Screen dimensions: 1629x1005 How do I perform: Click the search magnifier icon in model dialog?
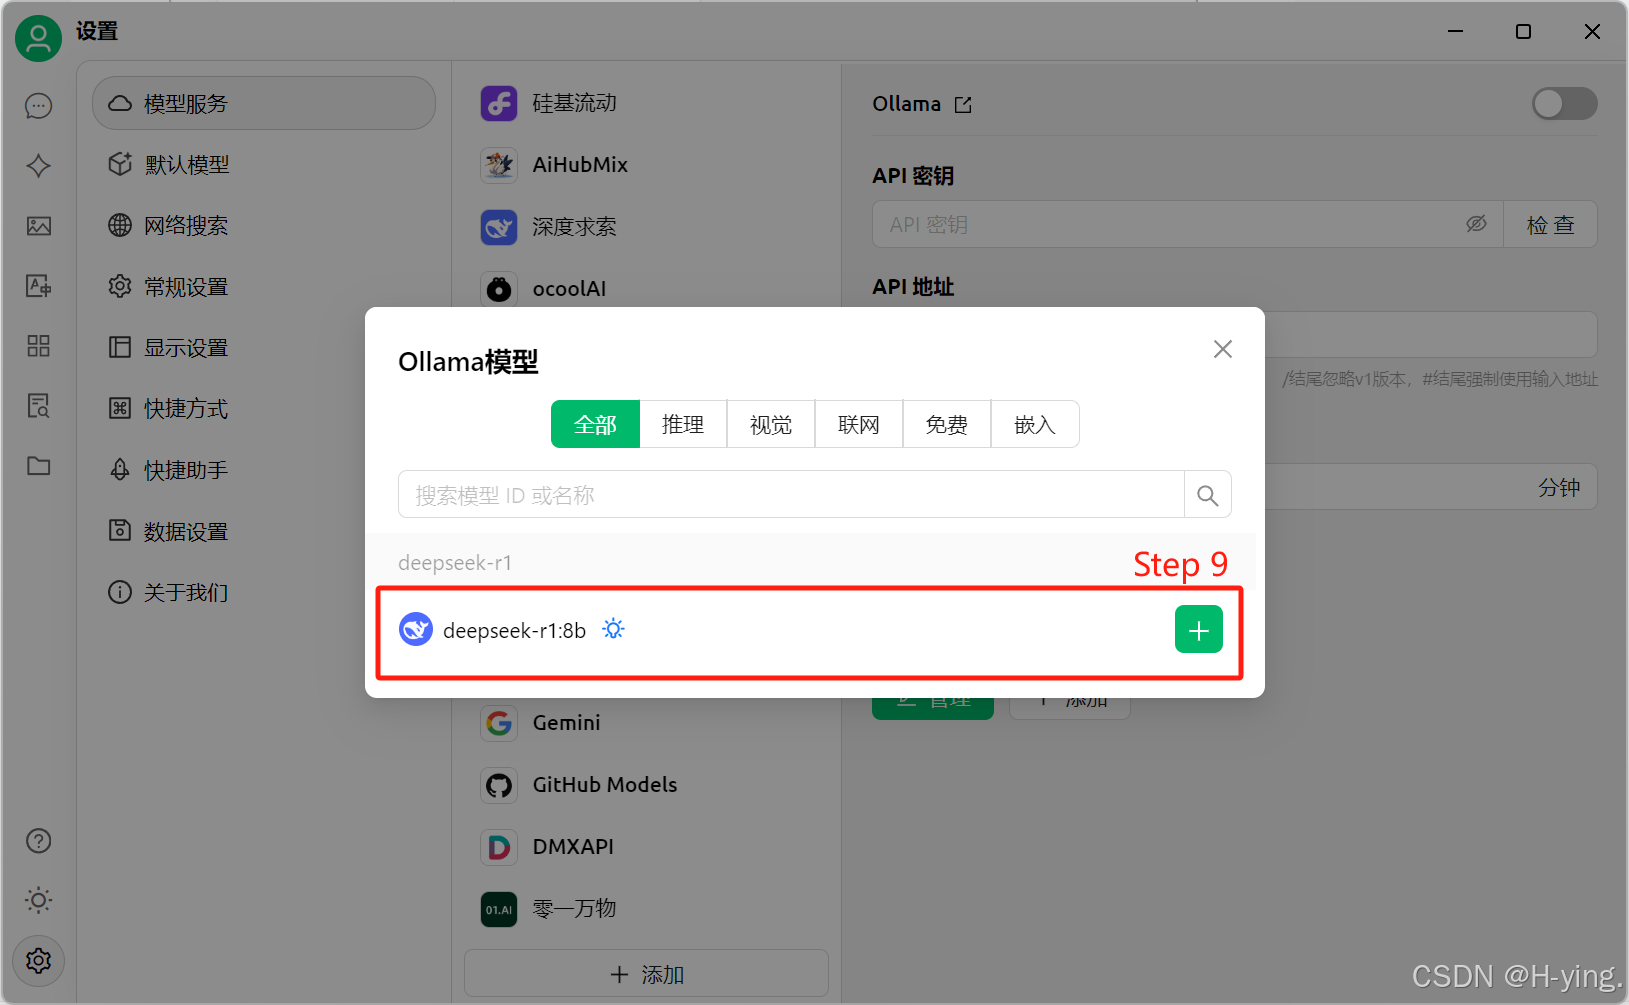click(x=1207, y=495)
